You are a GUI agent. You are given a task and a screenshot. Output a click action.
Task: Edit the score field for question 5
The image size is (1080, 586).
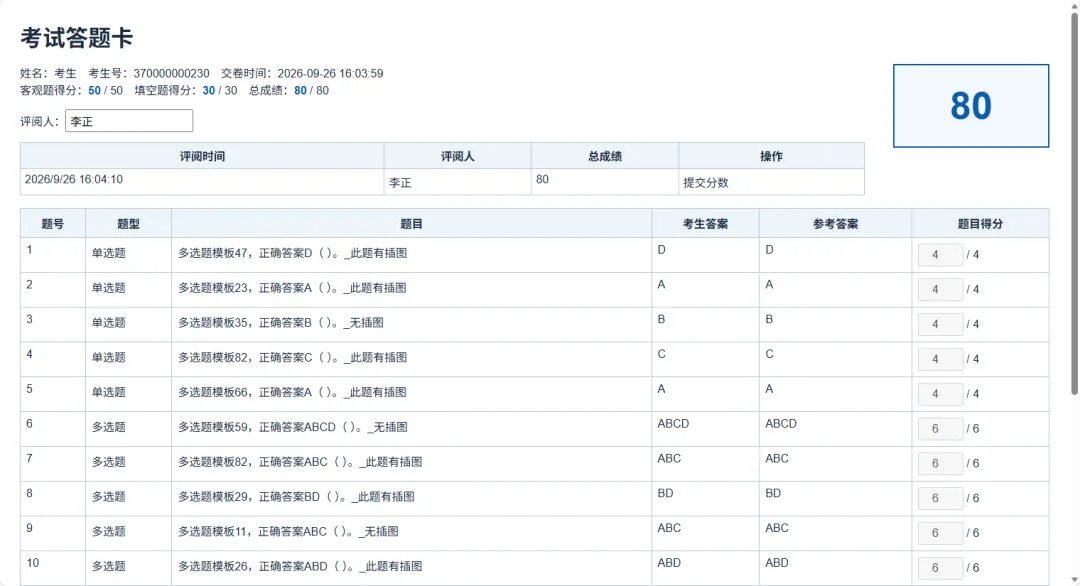[940, 394]
